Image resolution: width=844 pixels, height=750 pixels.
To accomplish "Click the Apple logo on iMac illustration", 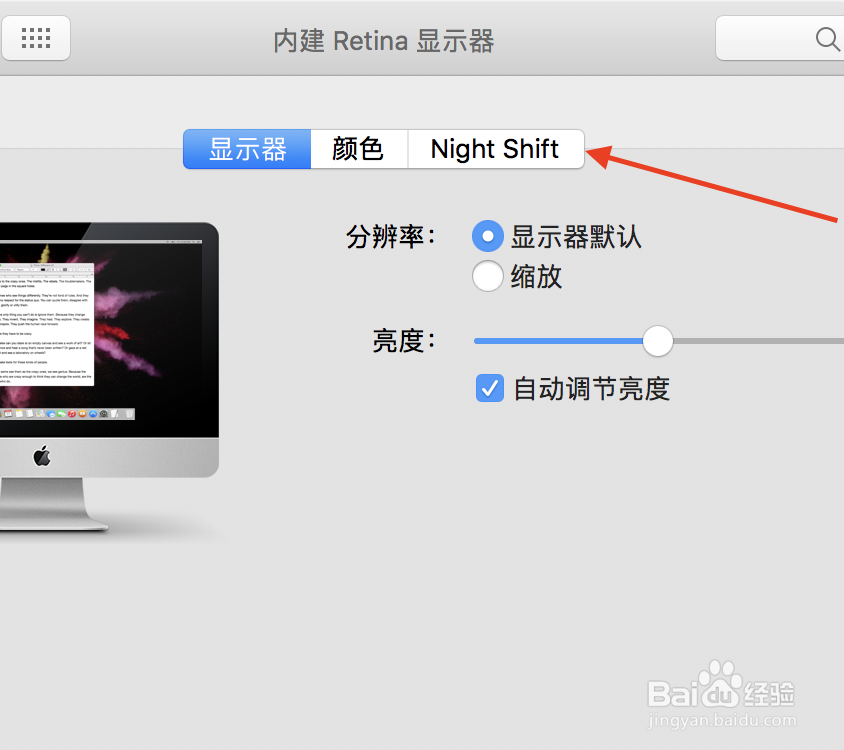I will [42, 456].
